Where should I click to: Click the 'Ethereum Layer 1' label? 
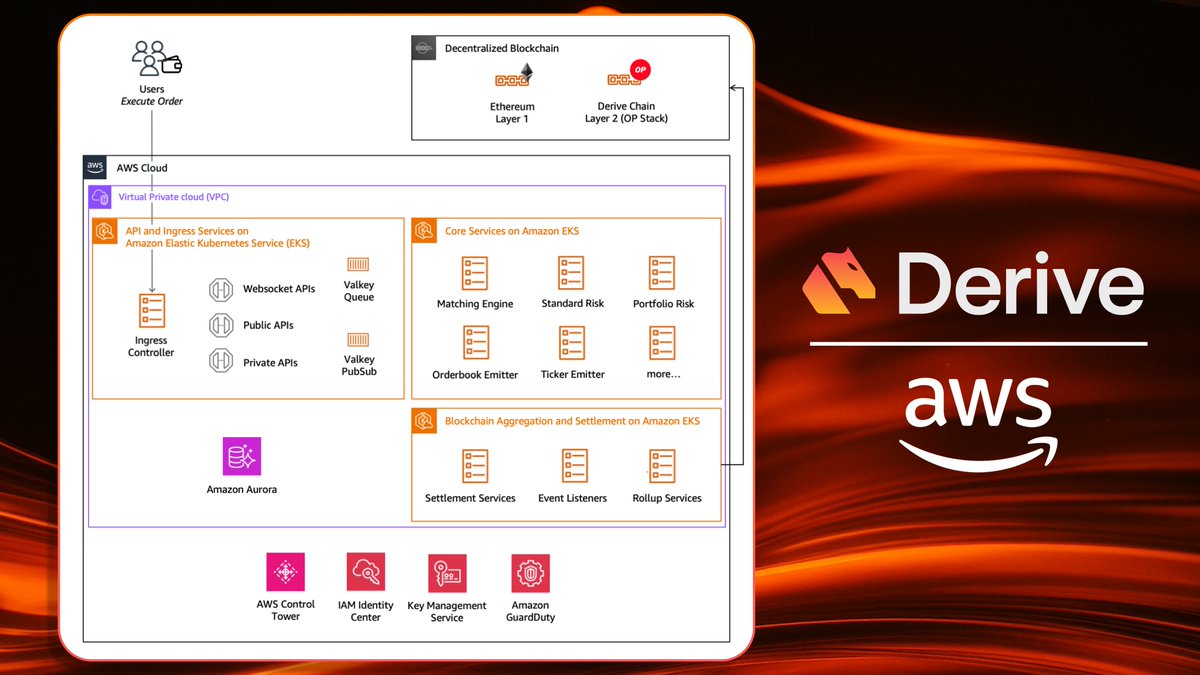pyautogui.click(x=512, y=113)
